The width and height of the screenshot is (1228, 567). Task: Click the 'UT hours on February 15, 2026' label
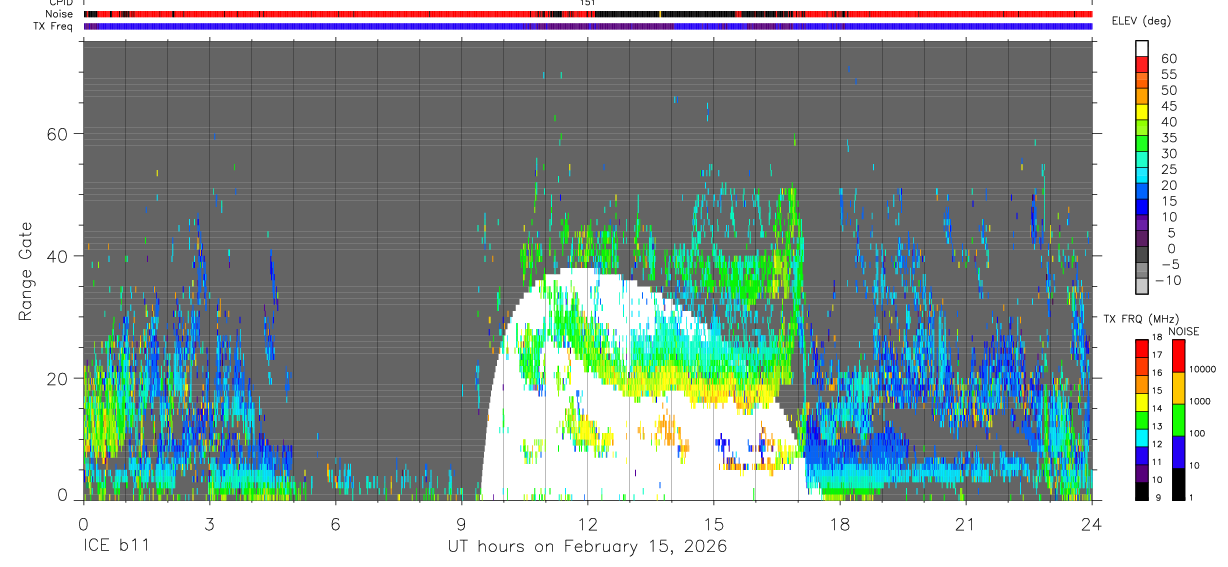click(587, 548)
